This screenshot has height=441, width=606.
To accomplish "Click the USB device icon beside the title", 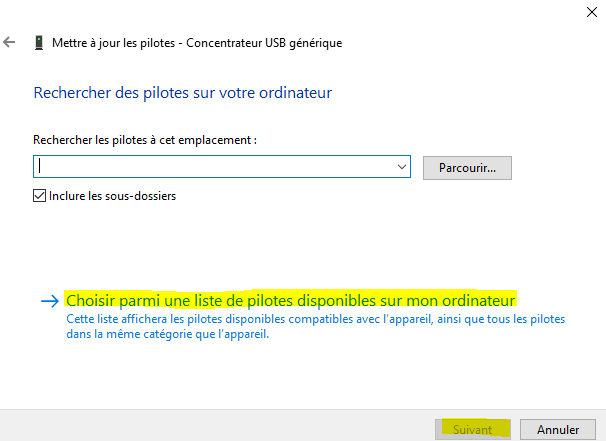I will pyautogui.click(x=38, y=43).
